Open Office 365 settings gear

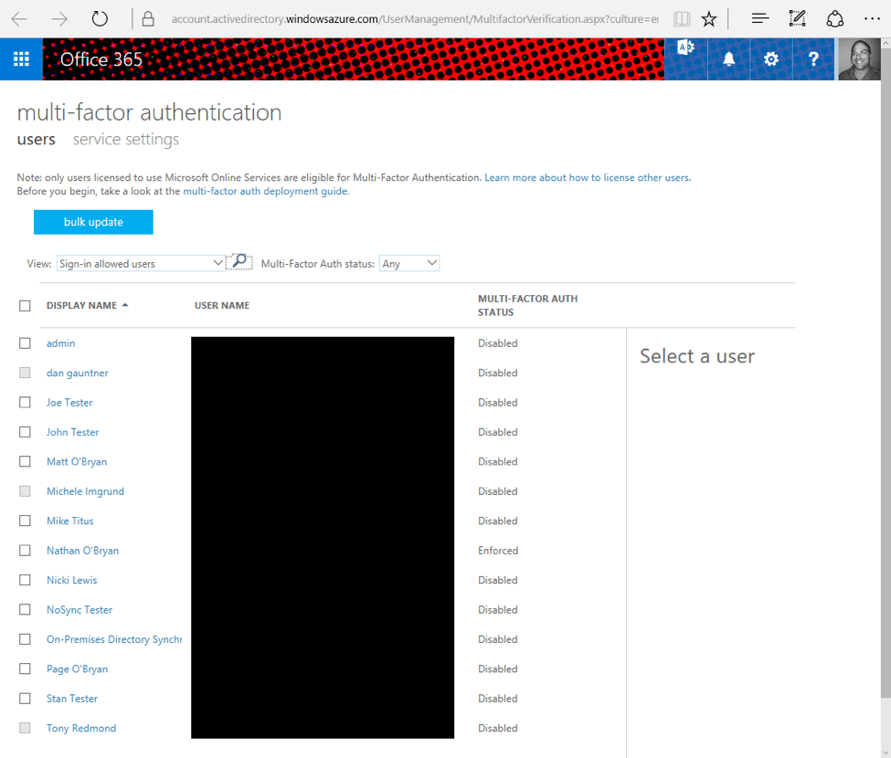point(771,59)
